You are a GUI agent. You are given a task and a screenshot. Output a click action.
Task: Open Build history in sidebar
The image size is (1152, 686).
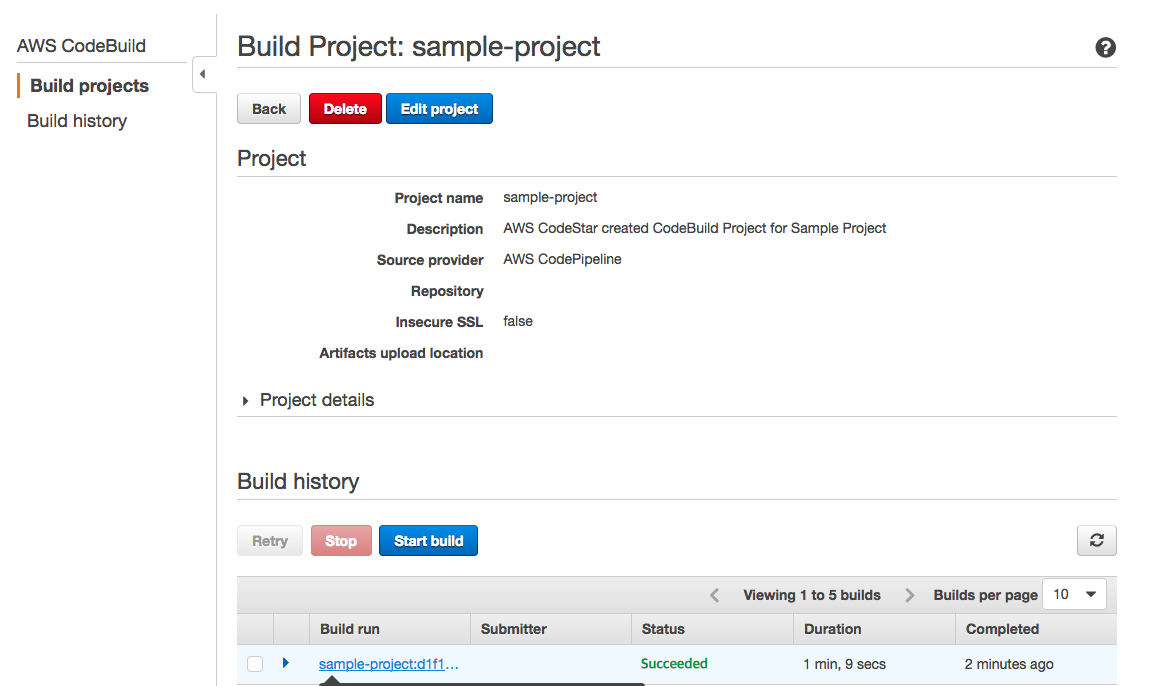(77, 121)
